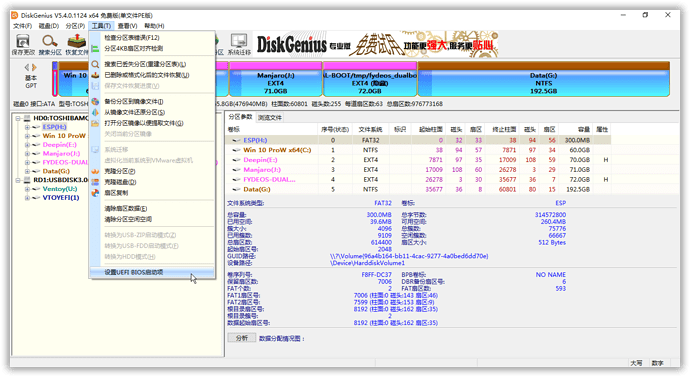Select the Deepin(E:) row in partition table

(x=418, y=160)
